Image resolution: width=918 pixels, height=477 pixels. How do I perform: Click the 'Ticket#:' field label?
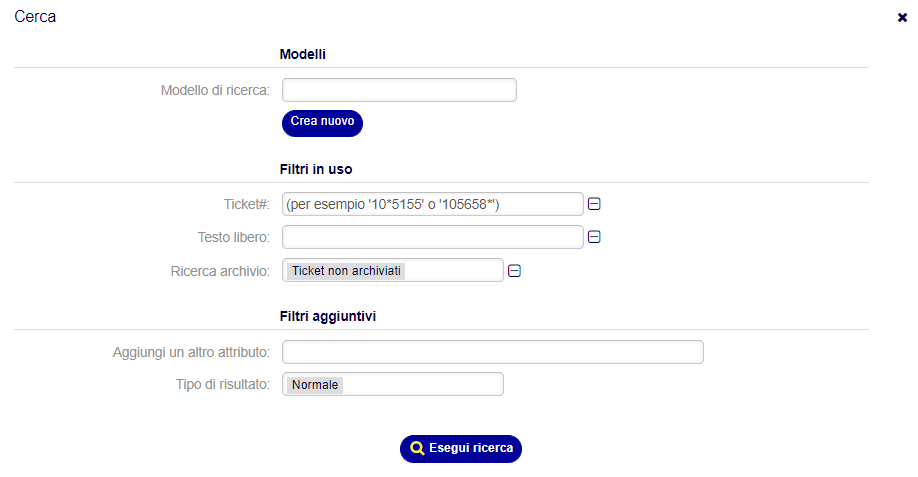[x=246, y=204]
